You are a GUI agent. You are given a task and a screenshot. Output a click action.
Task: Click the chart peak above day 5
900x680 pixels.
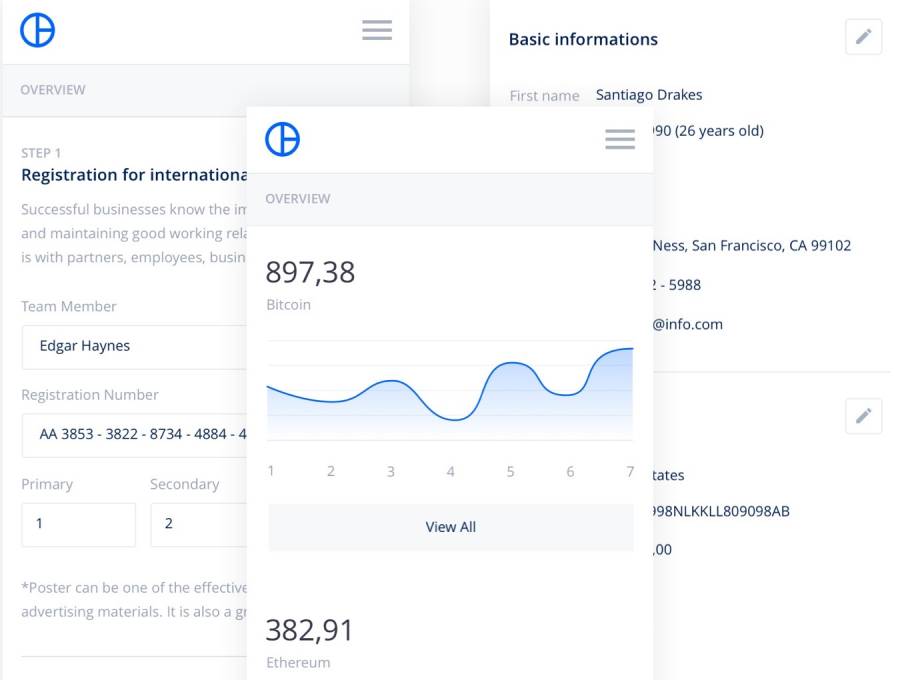tap(512, 363)
